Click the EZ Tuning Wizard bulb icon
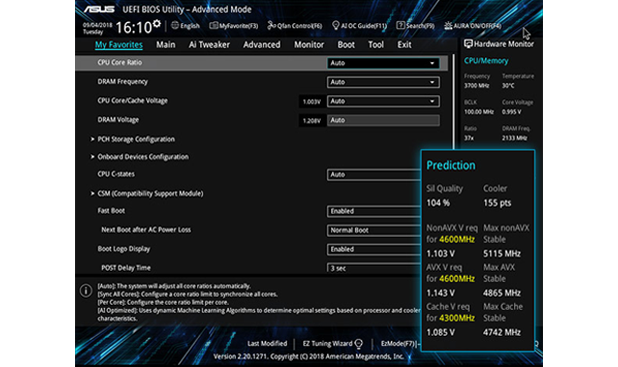 pos(358,344)
